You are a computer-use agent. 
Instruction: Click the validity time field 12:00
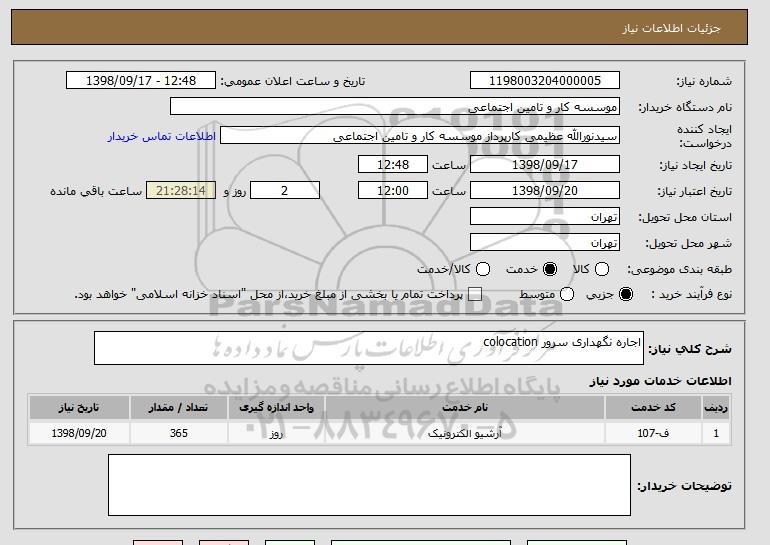[x=393, y=191]
